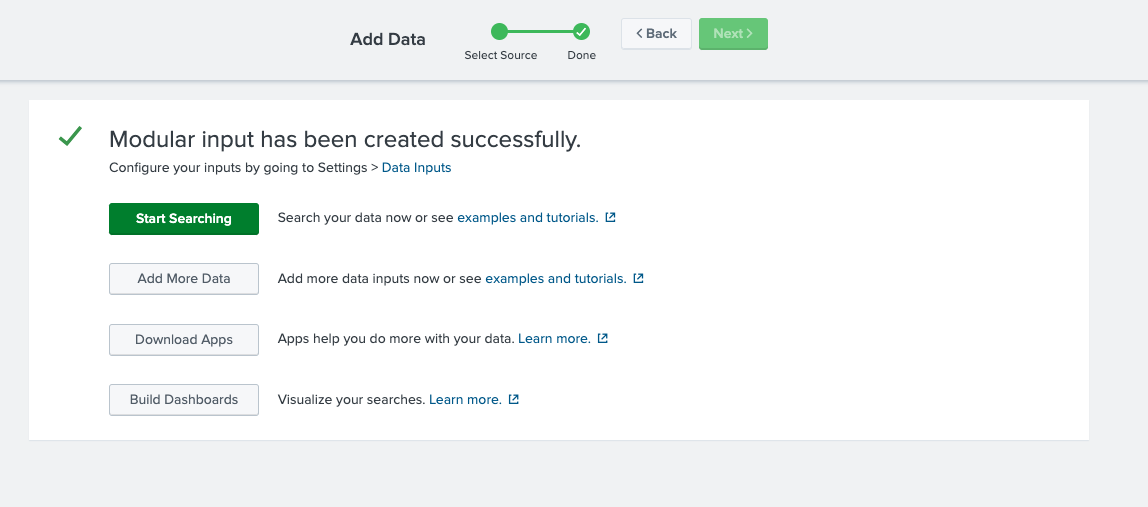Follow the Learn more link about apps

pos(554,339)
